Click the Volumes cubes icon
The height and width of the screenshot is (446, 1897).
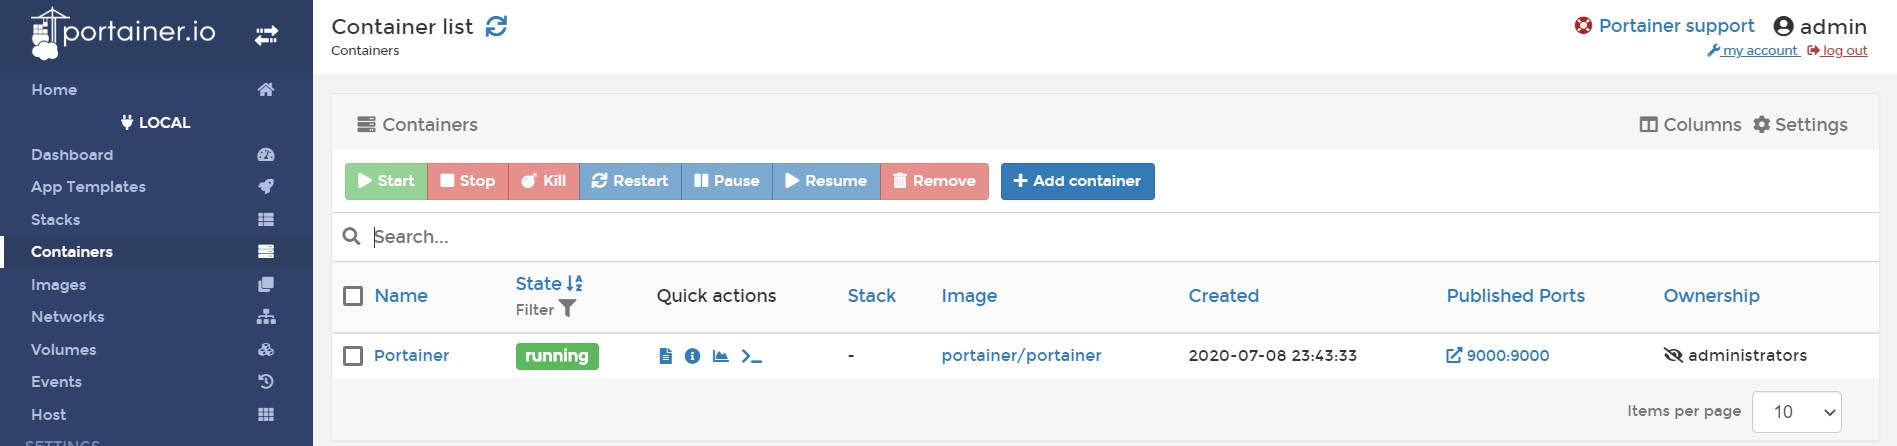coord(266,350)
